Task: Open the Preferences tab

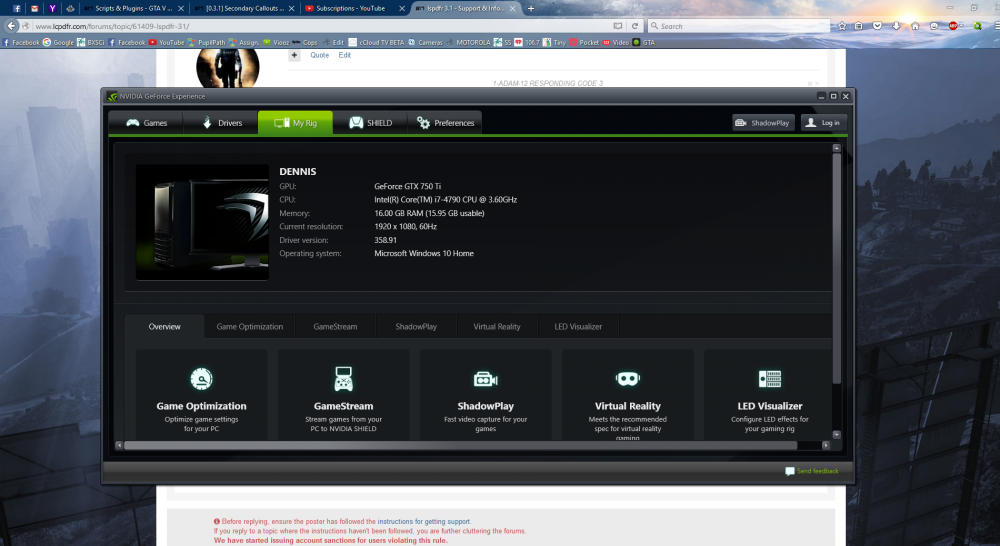Action: click(445, 122)
